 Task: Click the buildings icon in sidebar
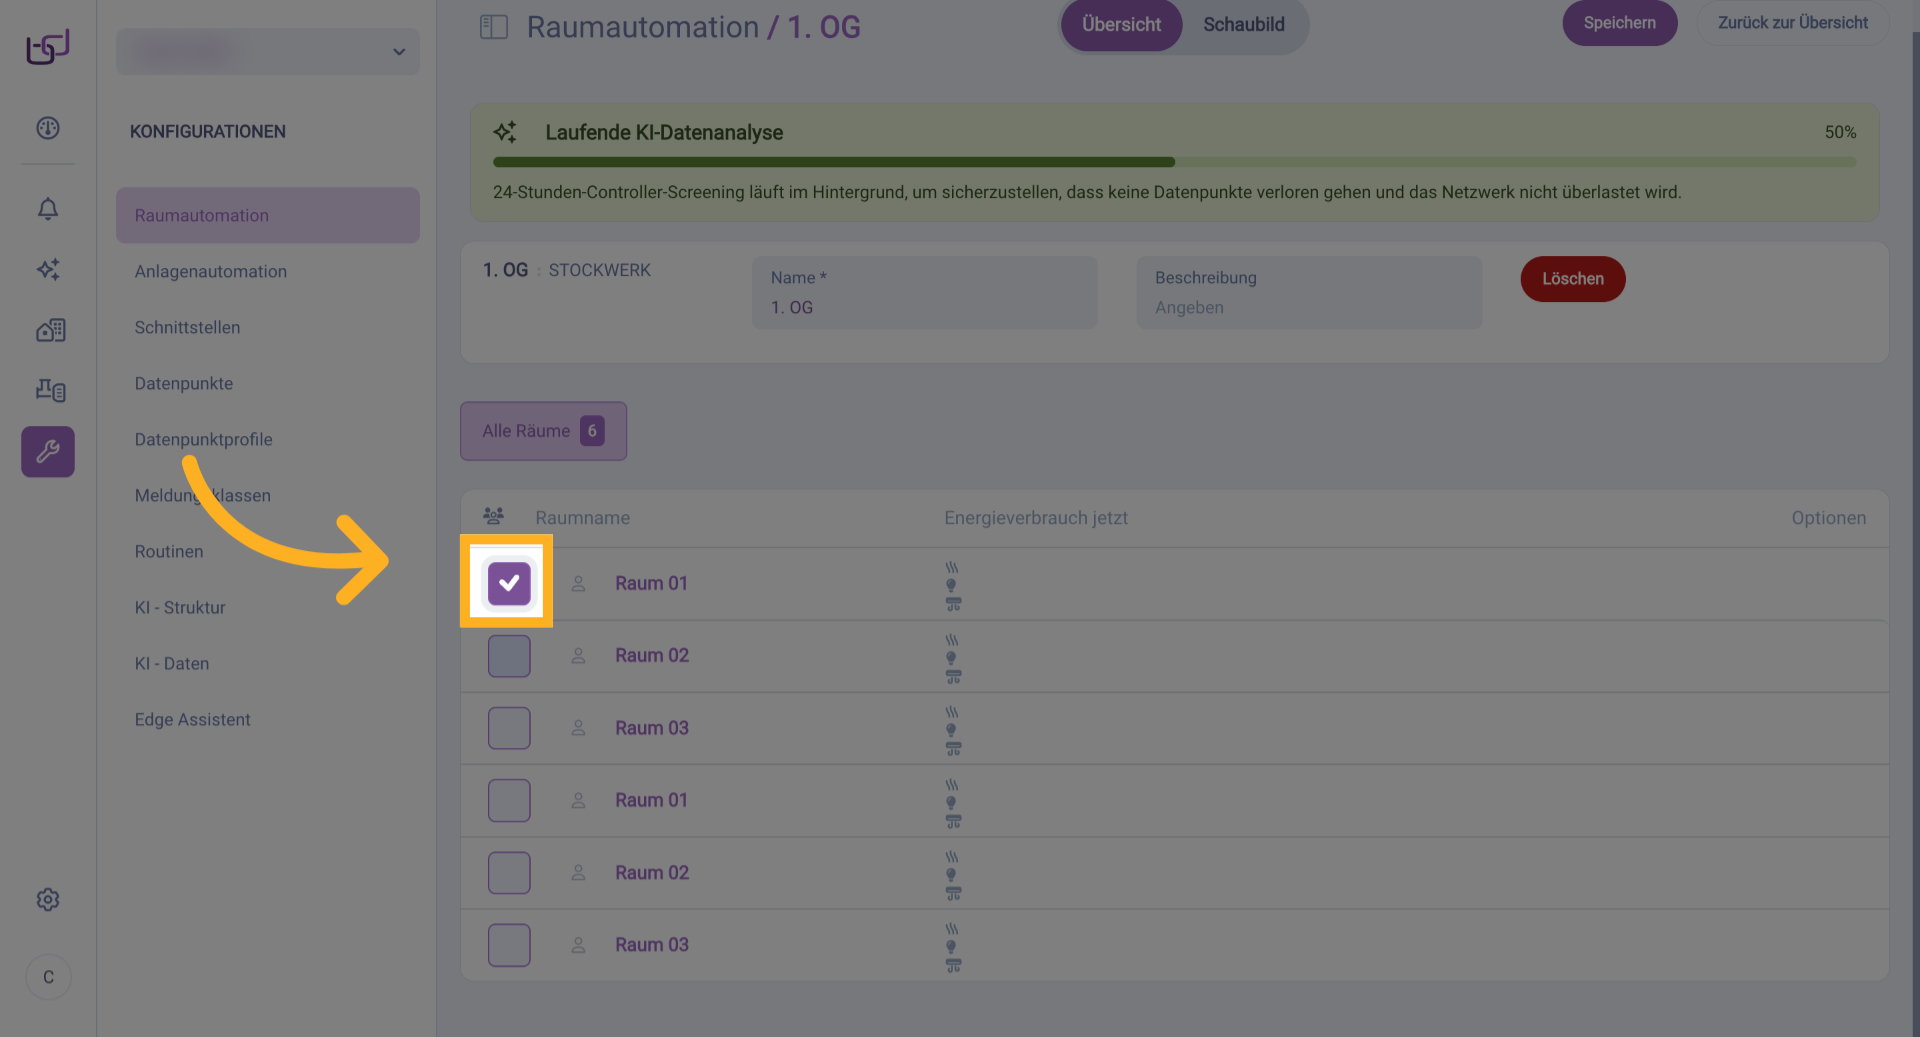[x=50, y=330]
